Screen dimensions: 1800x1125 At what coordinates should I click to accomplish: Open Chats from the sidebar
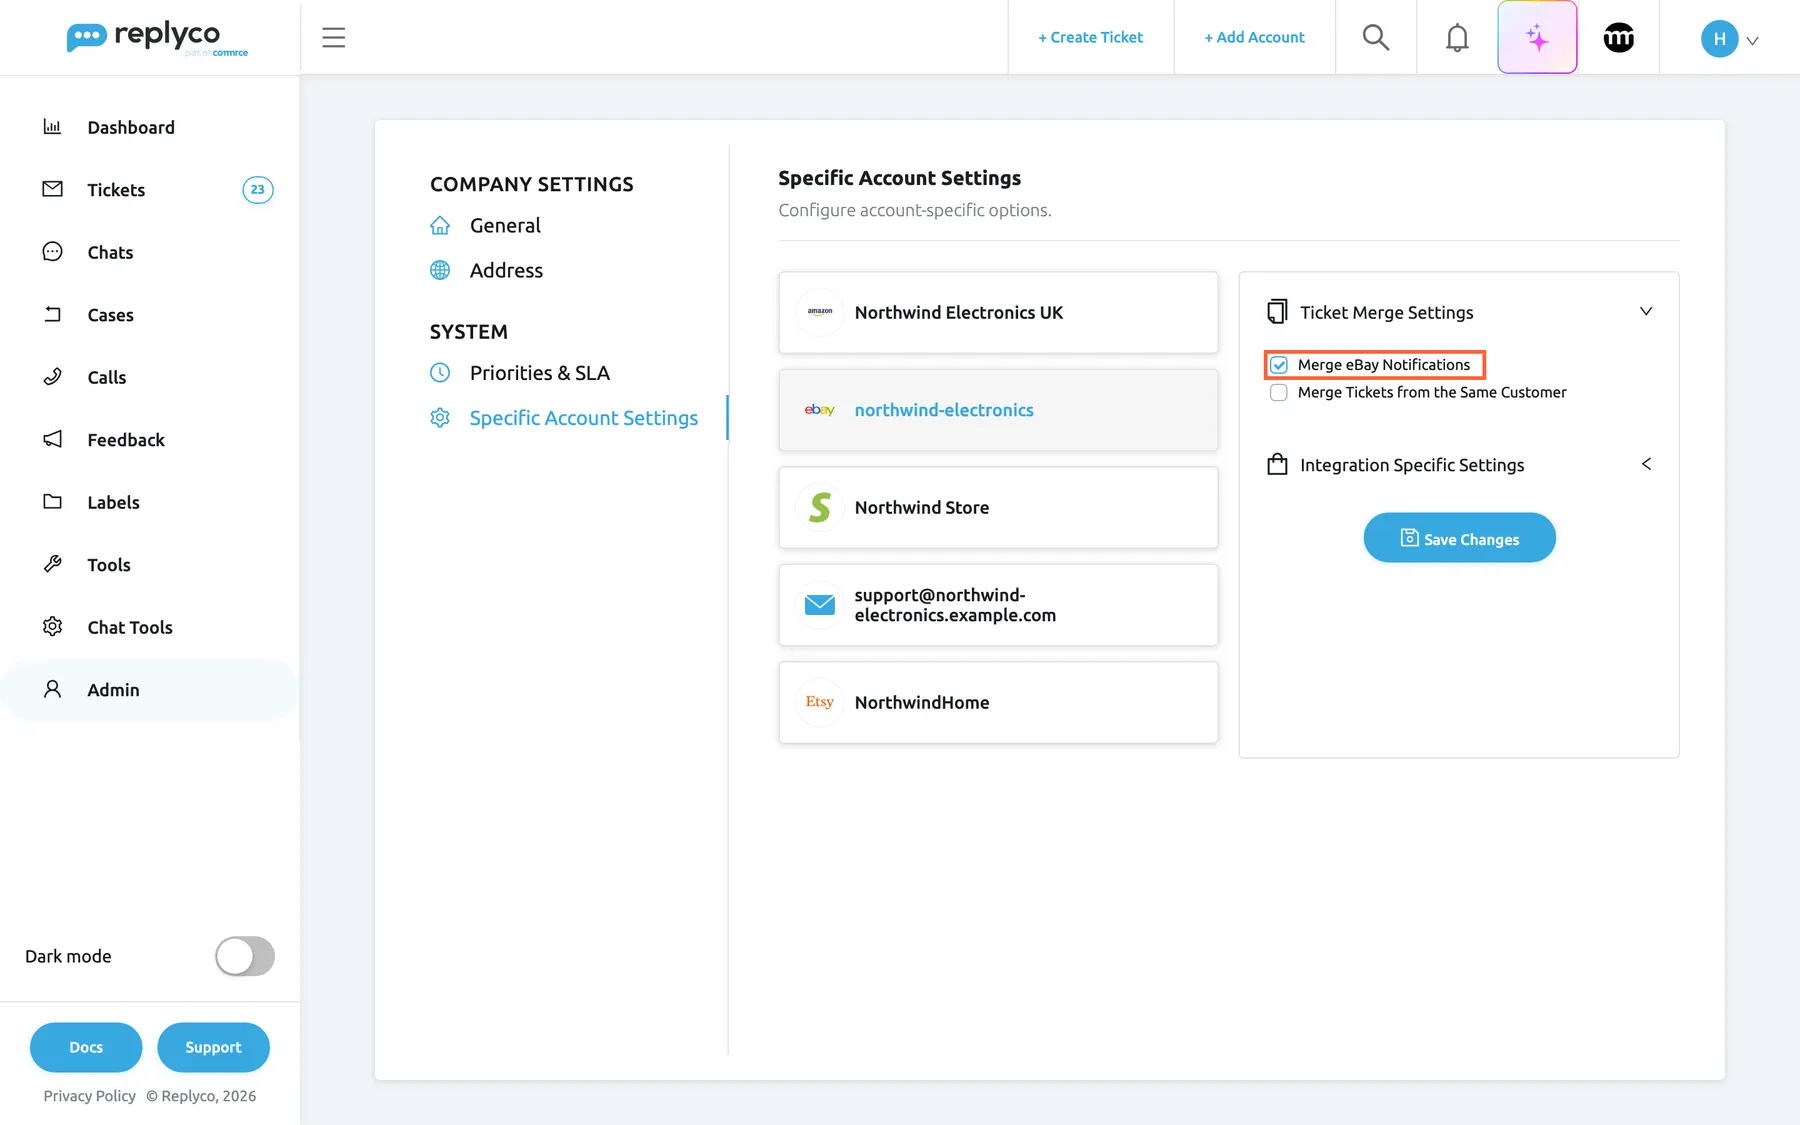(150, 252)
